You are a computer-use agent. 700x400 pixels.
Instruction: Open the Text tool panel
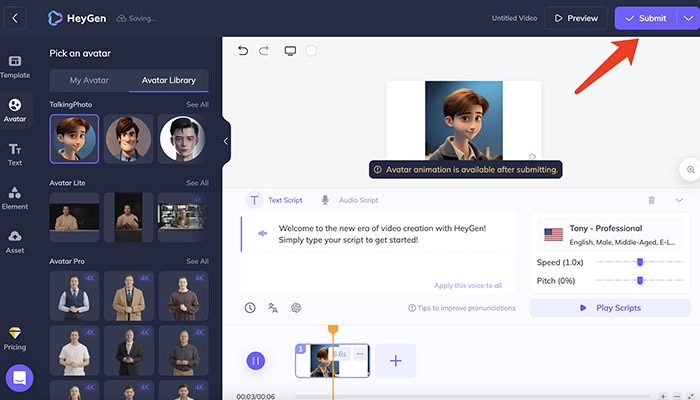(15, 153)
